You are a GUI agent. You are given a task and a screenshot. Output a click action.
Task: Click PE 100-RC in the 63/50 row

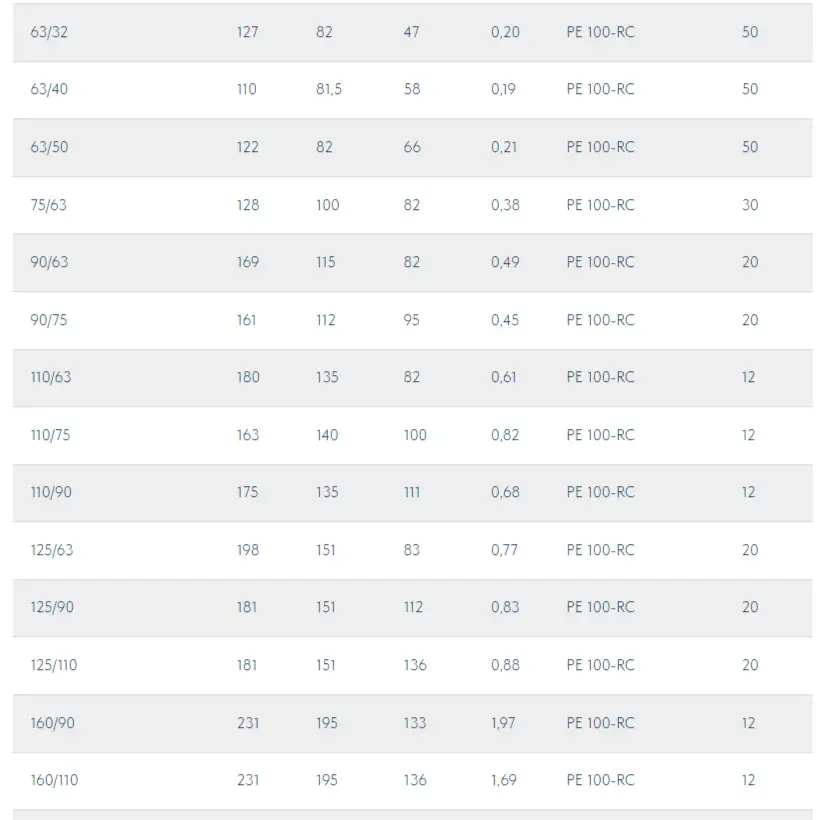(x=600, y=147)
